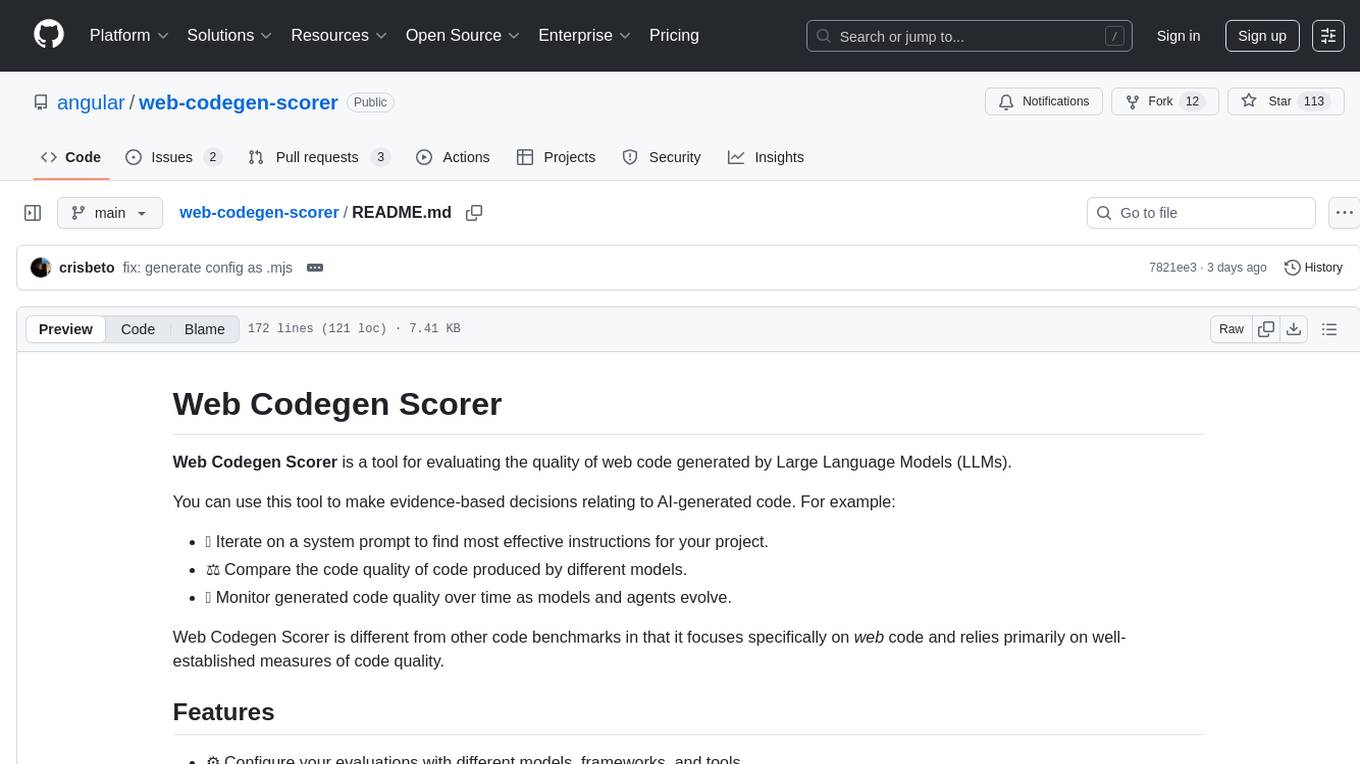This screenshot has height=764, width=1360.
Task: Go to the web-codegen-scorer breadcrumb folder
Action: click(259, 212)
